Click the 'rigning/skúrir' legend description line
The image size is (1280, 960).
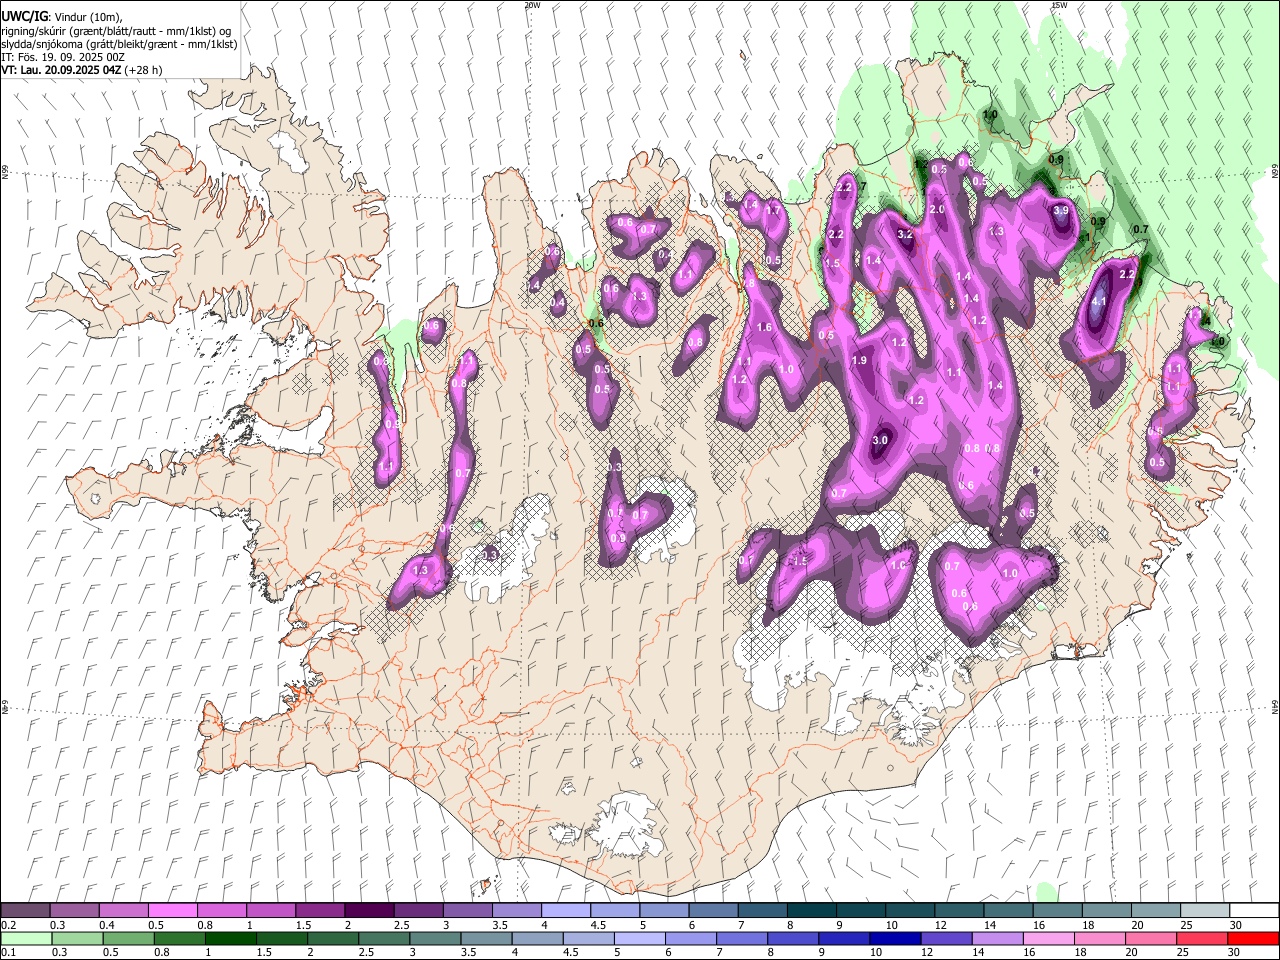pyautogui.click(x=116, y=31)
